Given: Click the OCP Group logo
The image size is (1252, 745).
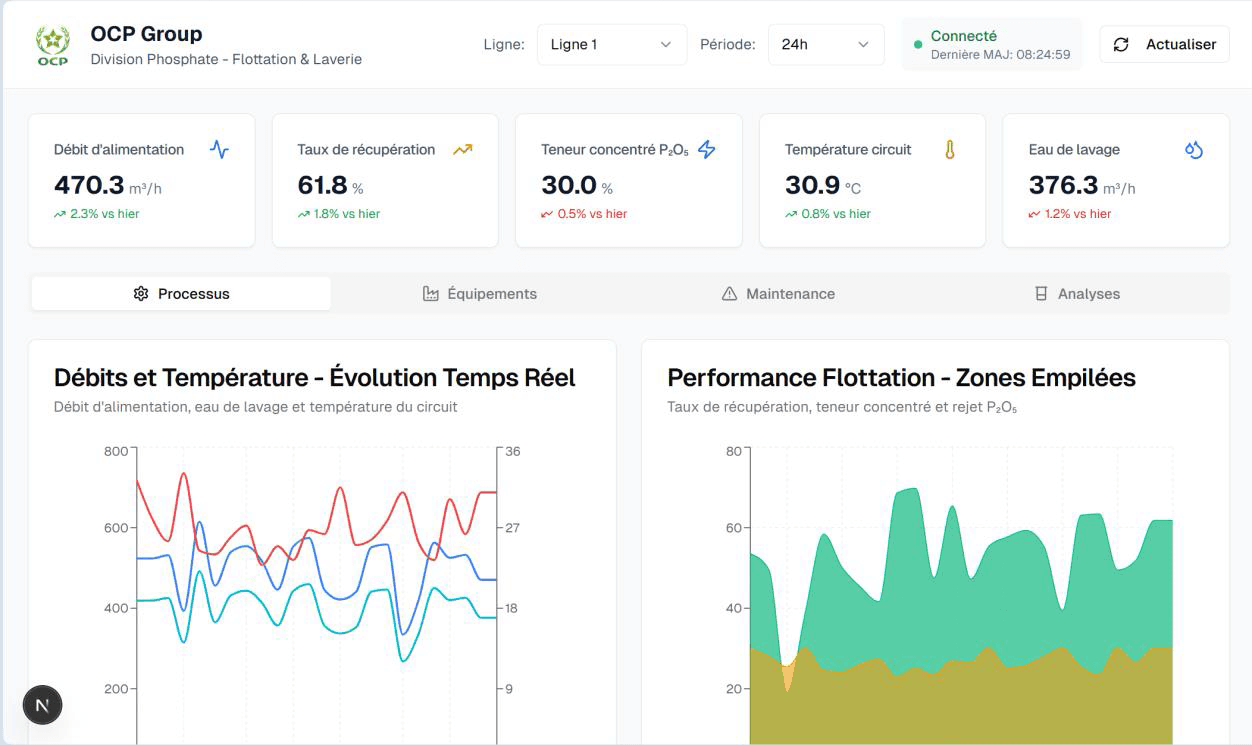Looking at the screenshot, I should tap(53, 46).
